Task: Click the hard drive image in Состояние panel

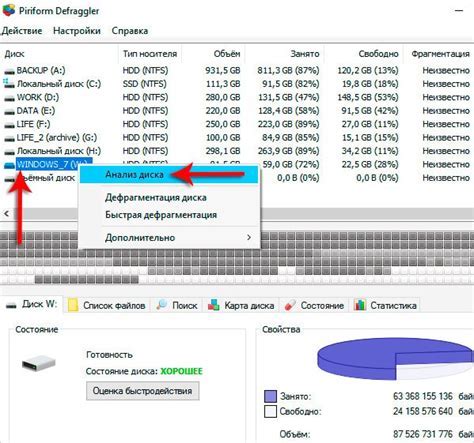Action: (39, 363)
